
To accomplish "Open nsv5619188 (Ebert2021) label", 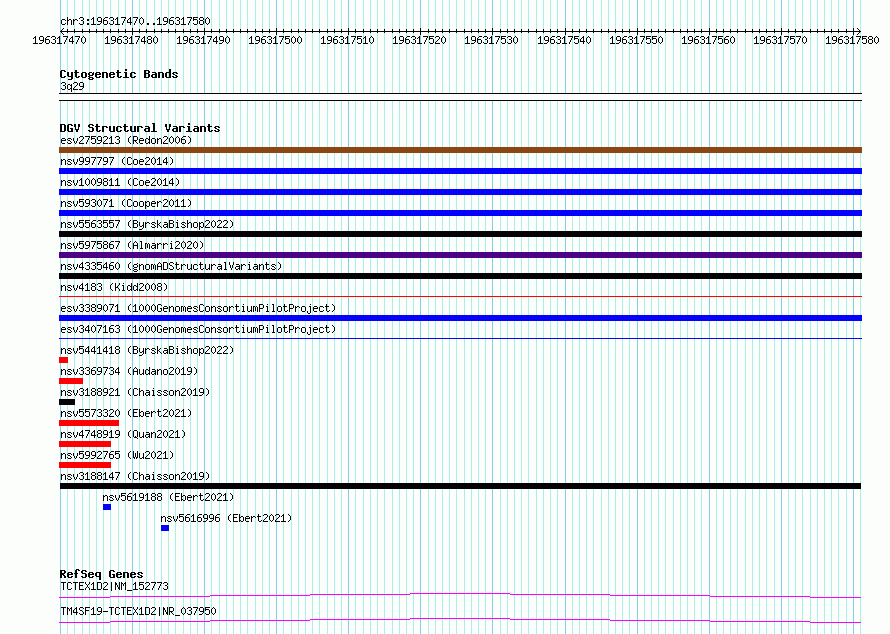I will point(169,497).
